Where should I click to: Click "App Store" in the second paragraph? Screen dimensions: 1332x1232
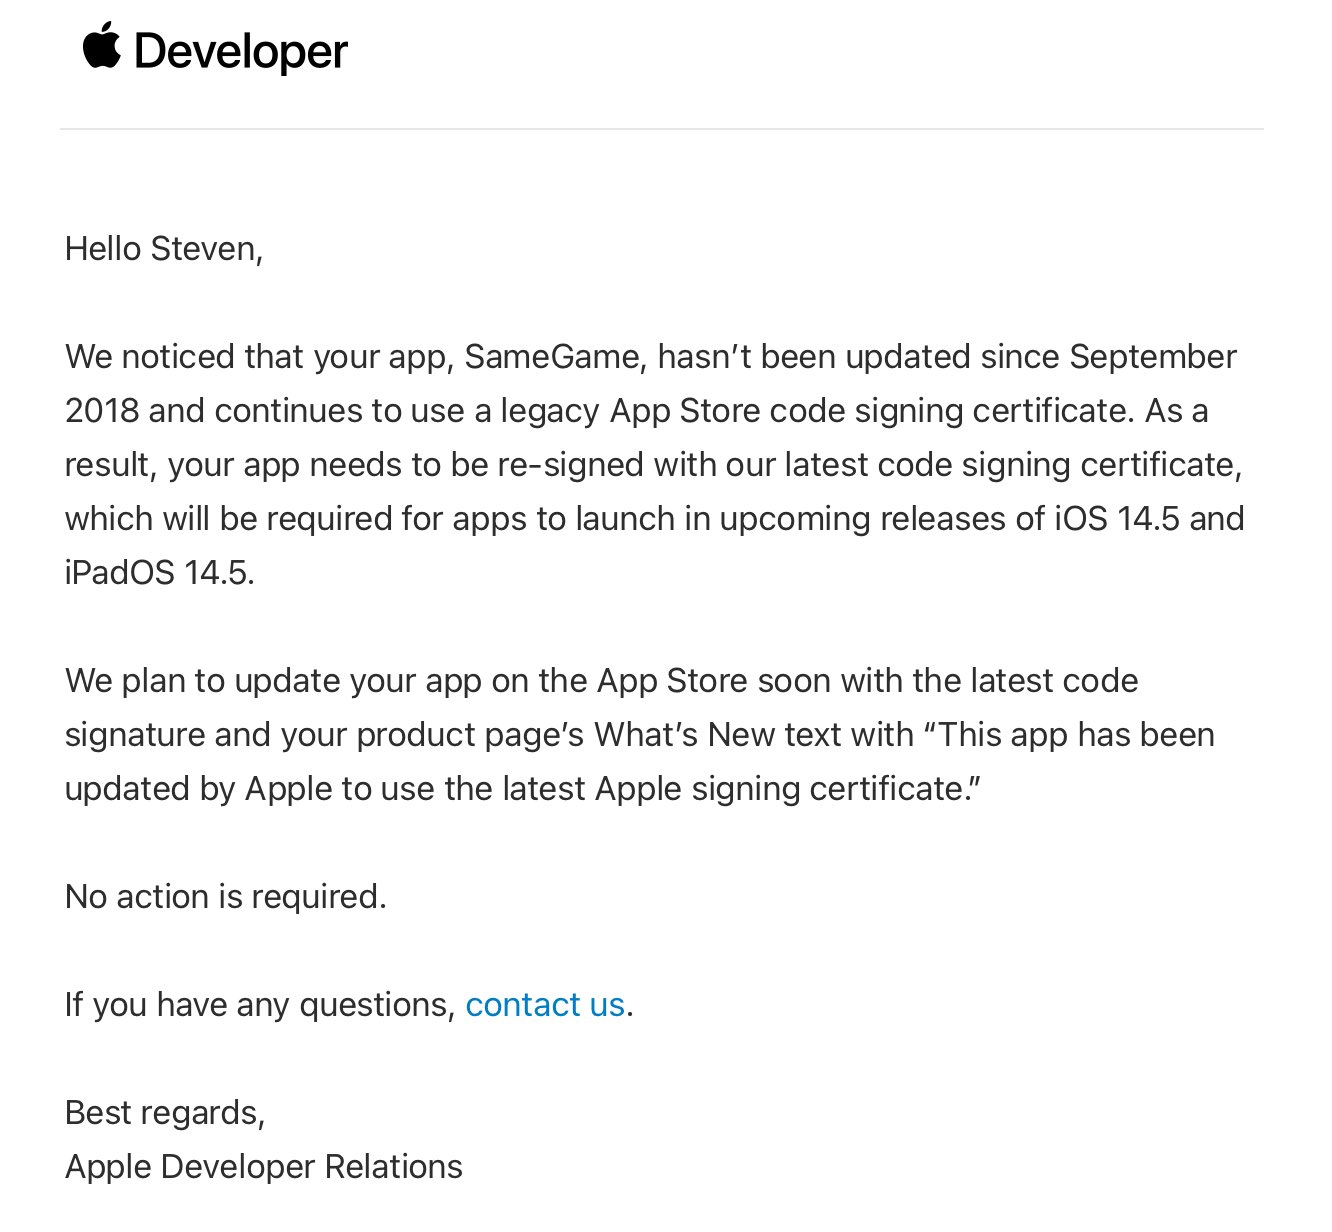672,681
